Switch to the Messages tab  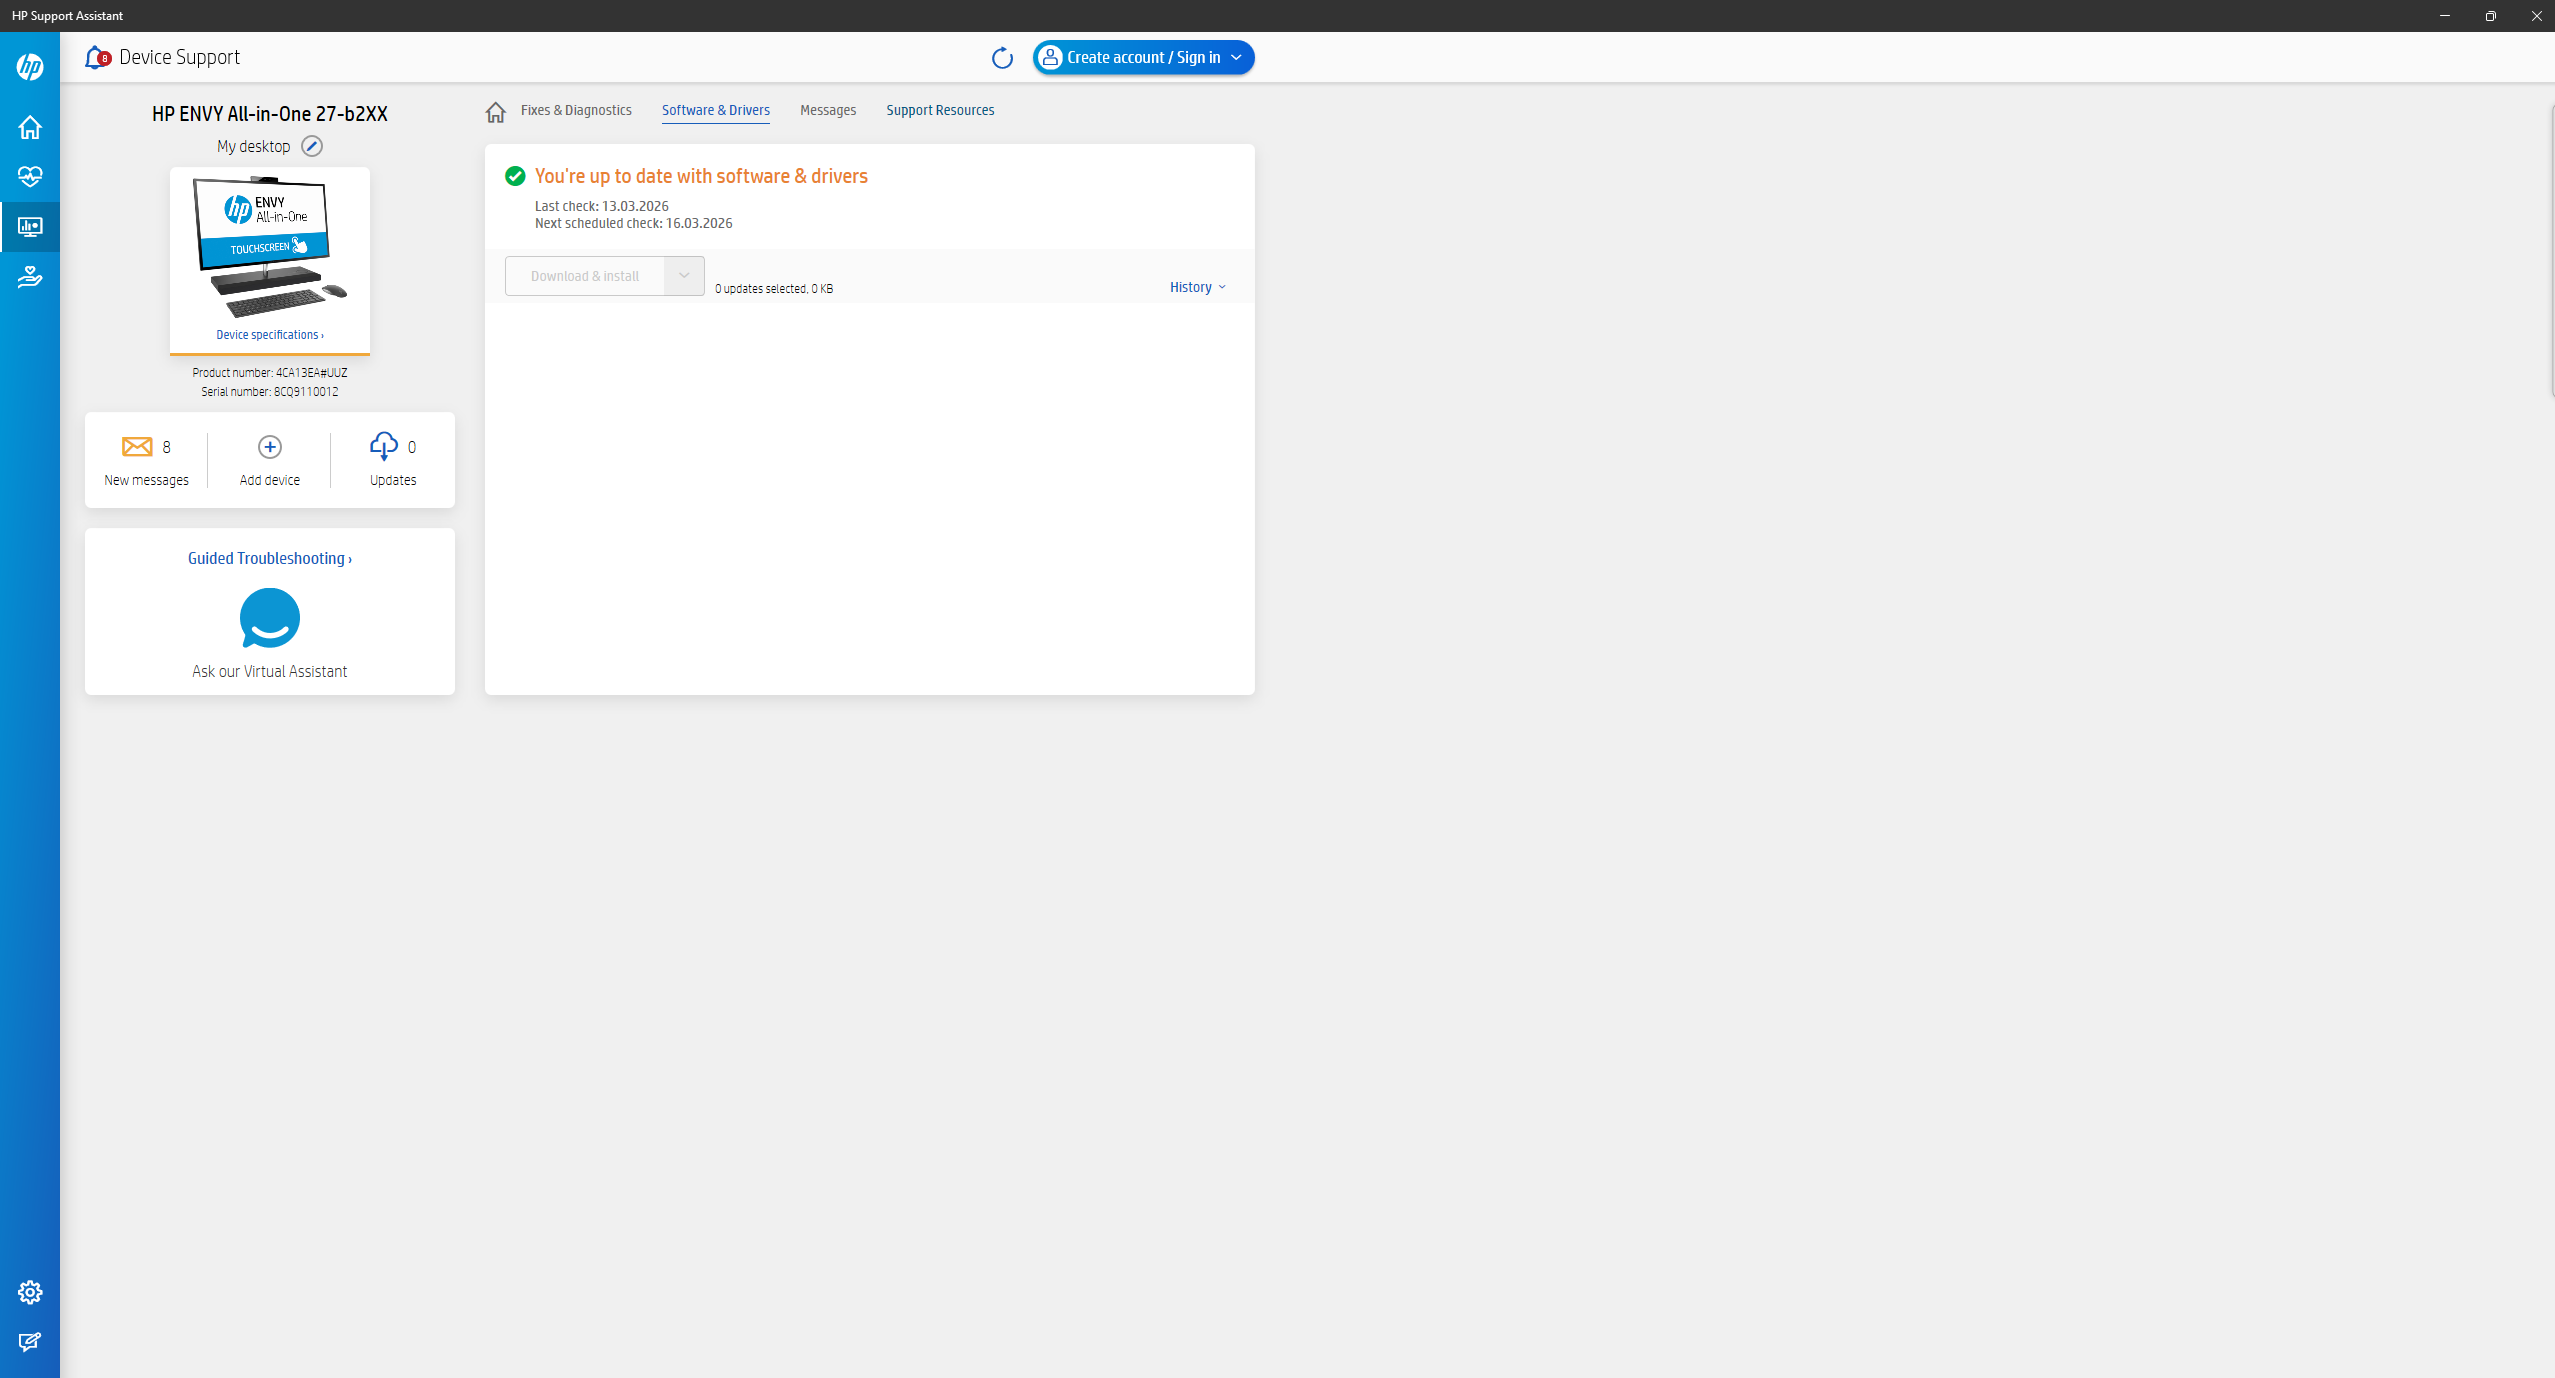(827, 110)
